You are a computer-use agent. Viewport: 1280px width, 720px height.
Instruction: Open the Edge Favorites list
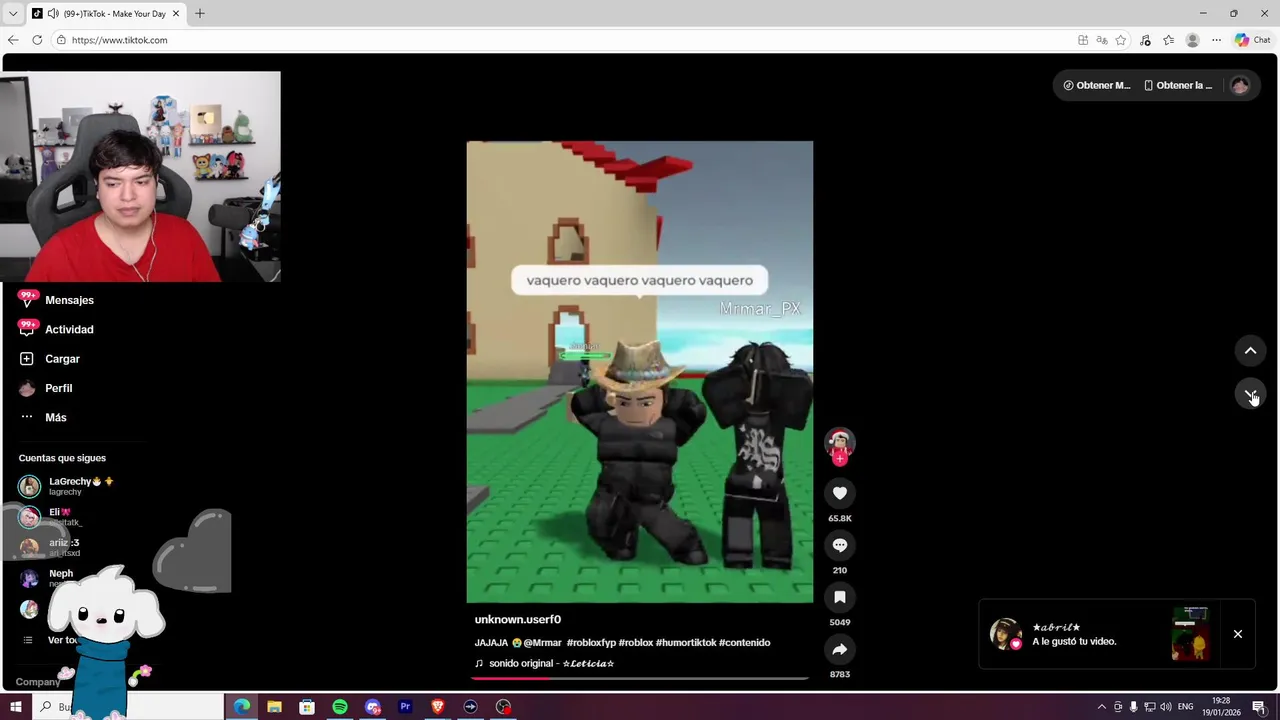coord(1168,40)
